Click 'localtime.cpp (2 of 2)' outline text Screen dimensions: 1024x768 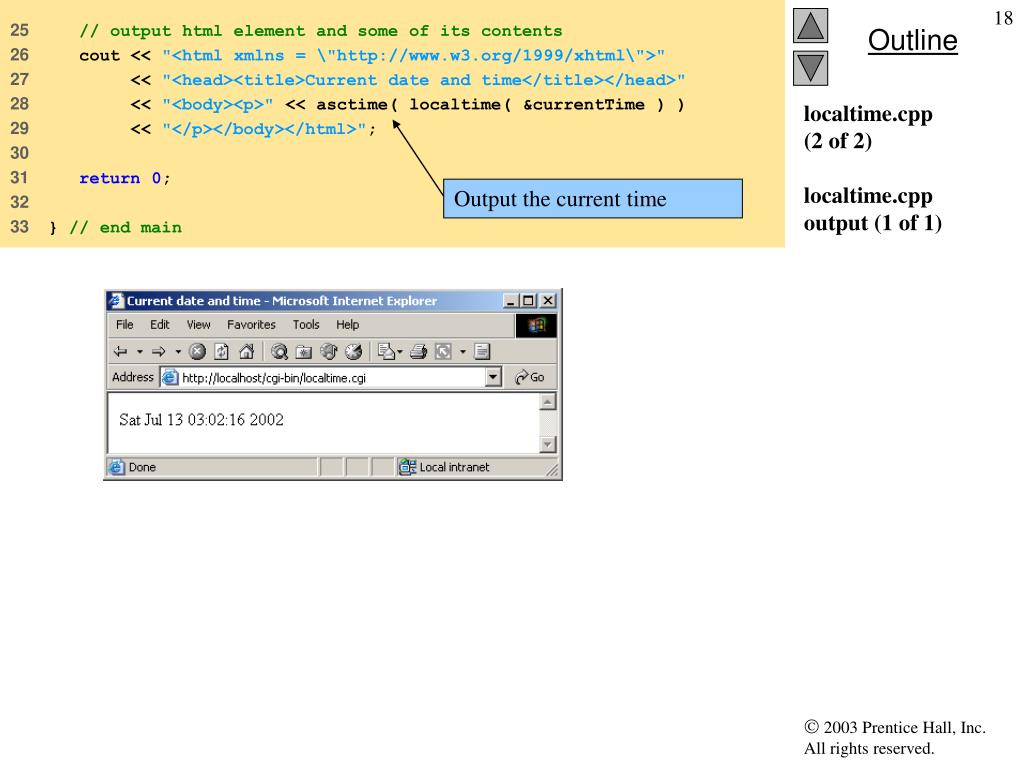click(x=868, y=127)
